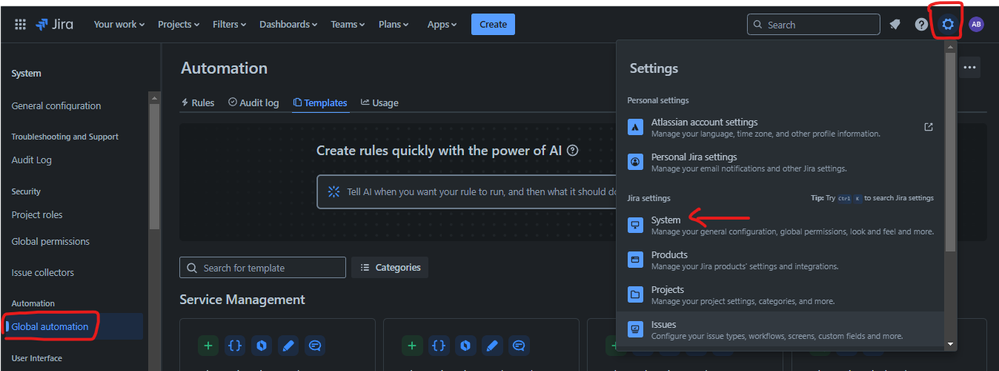The height and width of the screenshot is (371, 999).
Task: Click the System monitor icon in Settings
Action: tap(635, 225)
